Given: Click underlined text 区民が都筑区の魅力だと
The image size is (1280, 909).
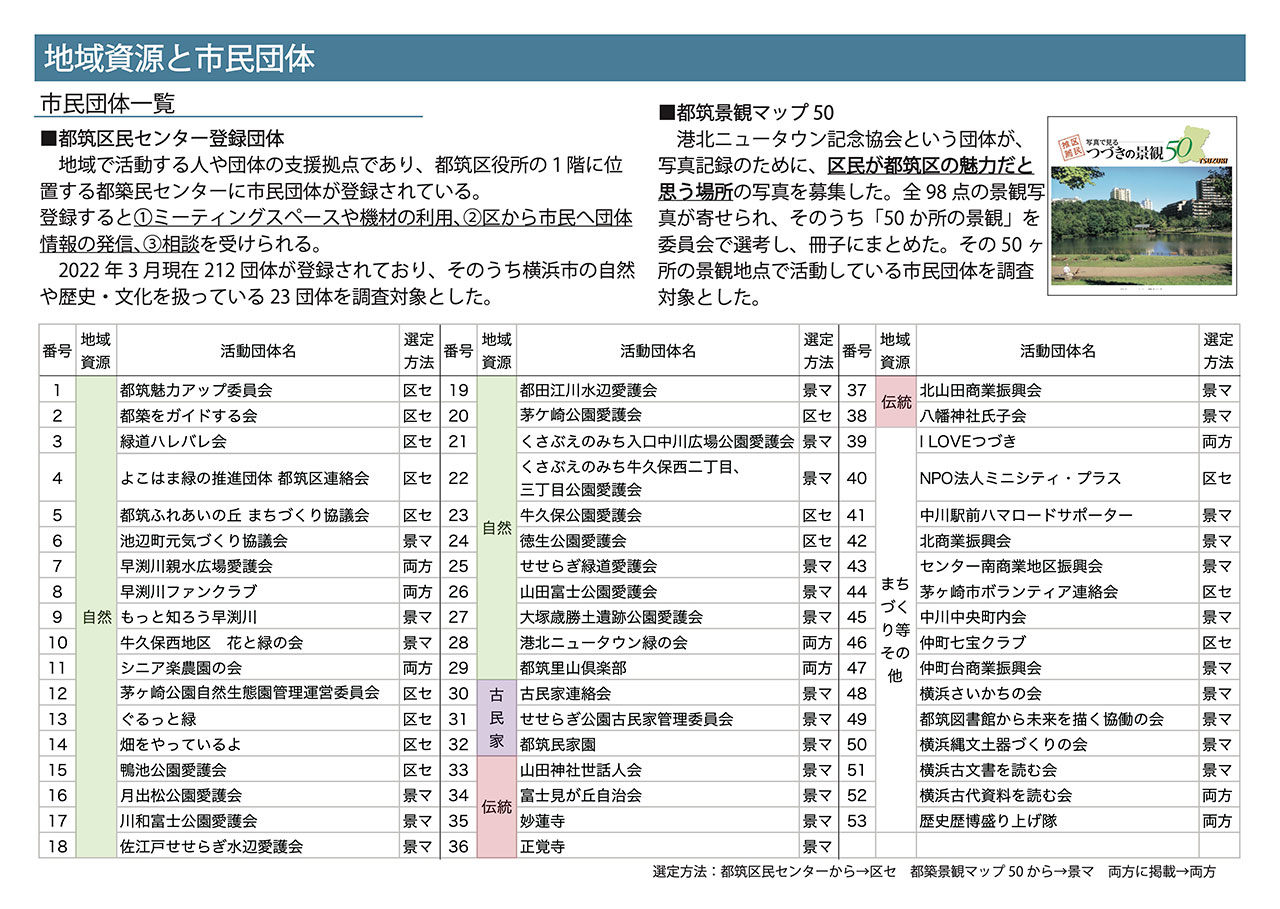Looking at the screenshot, I should pos(930,165).
